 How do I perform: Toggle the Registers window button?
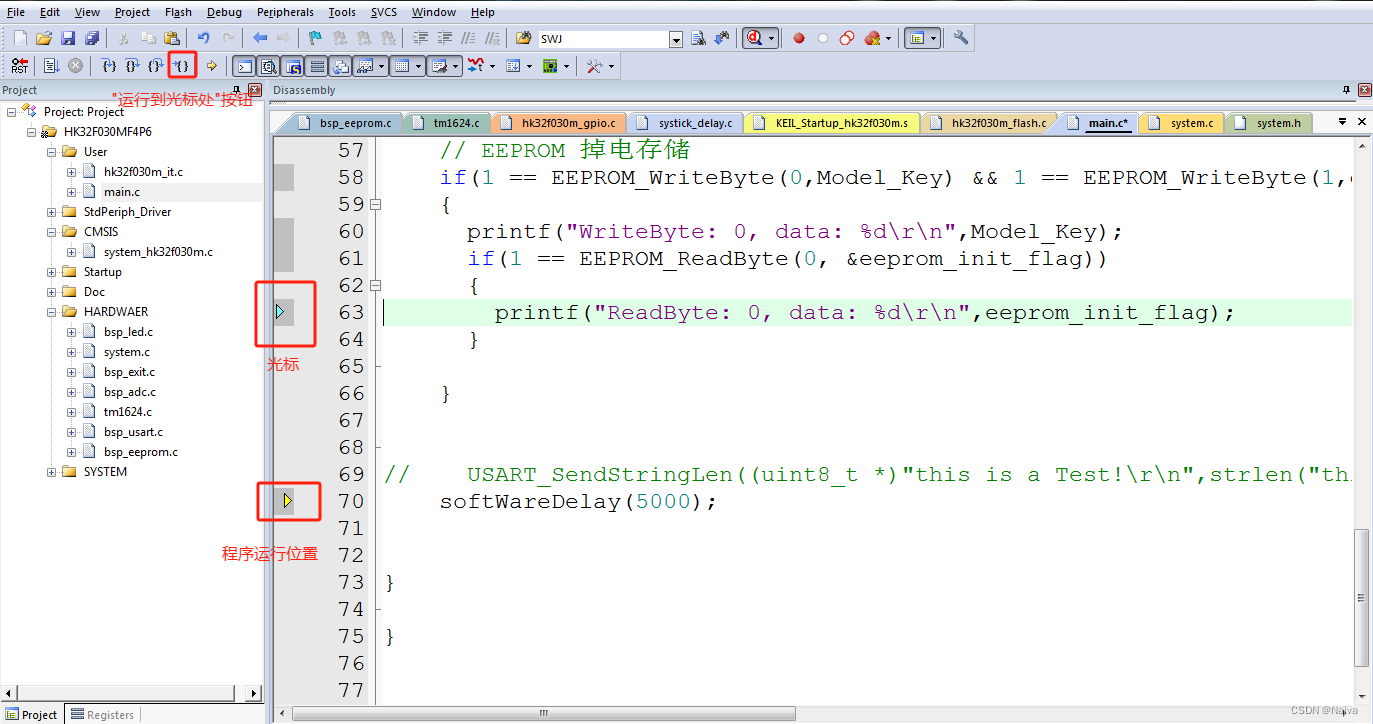point(317,66)
